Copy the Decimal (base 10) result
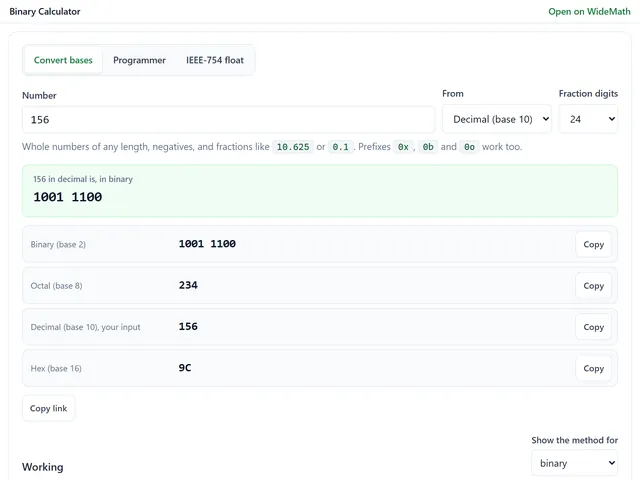The width and height of the screenshot is (640, 480). tap(593, 327)
